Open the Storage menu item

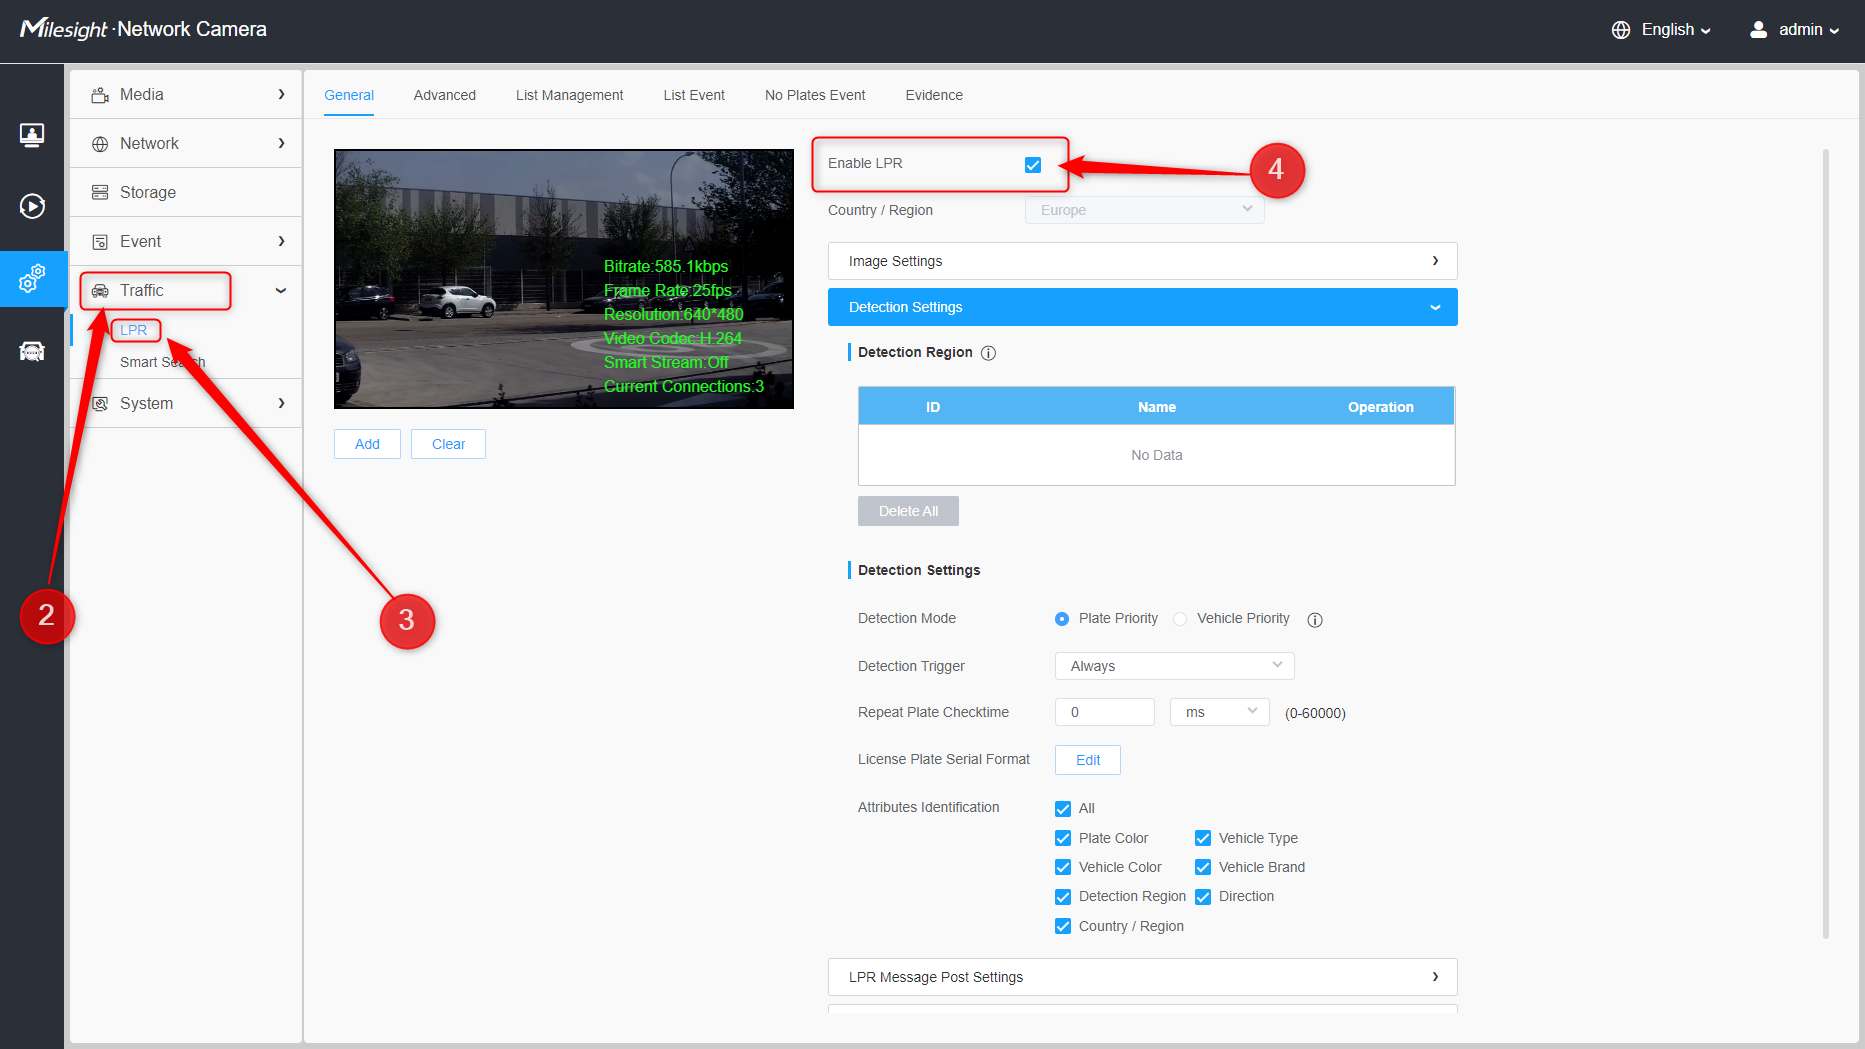coord(186,192)
